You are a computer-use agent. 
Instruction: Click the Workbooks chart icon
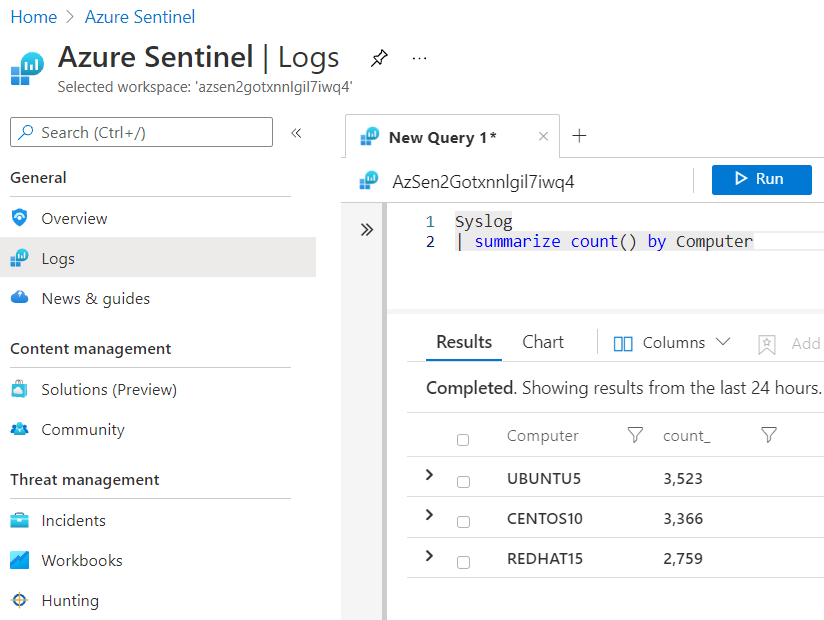tap(19, 560)
